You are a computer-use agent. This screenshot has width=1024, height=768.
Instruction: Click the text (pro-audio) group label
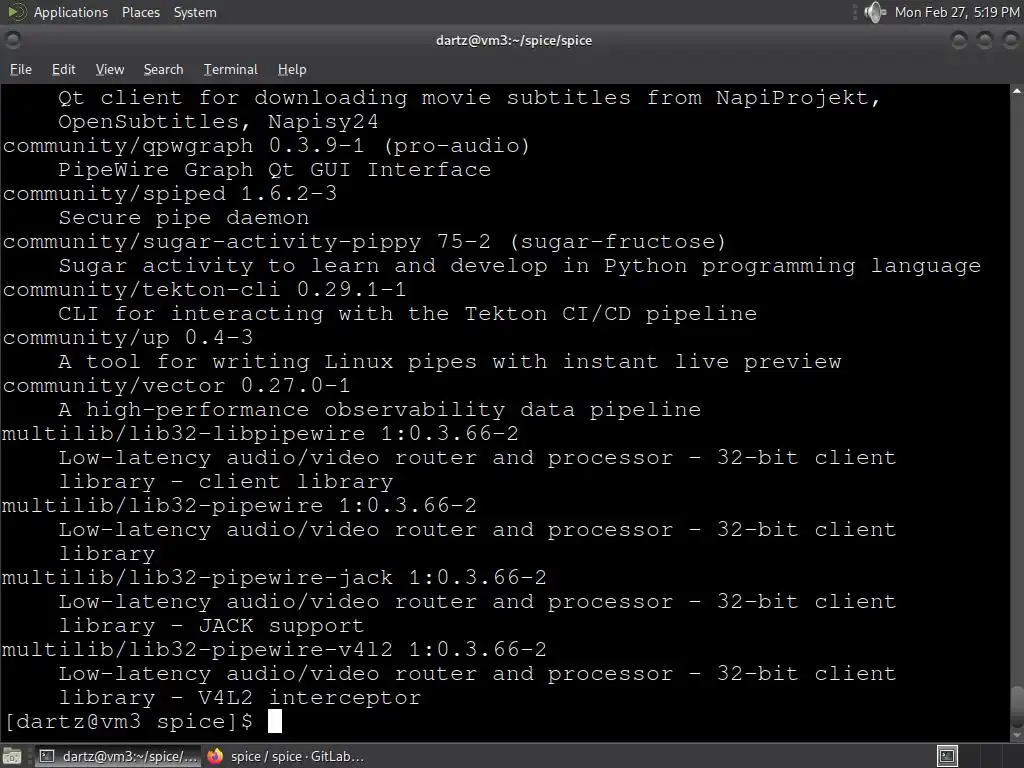(456, 146)
